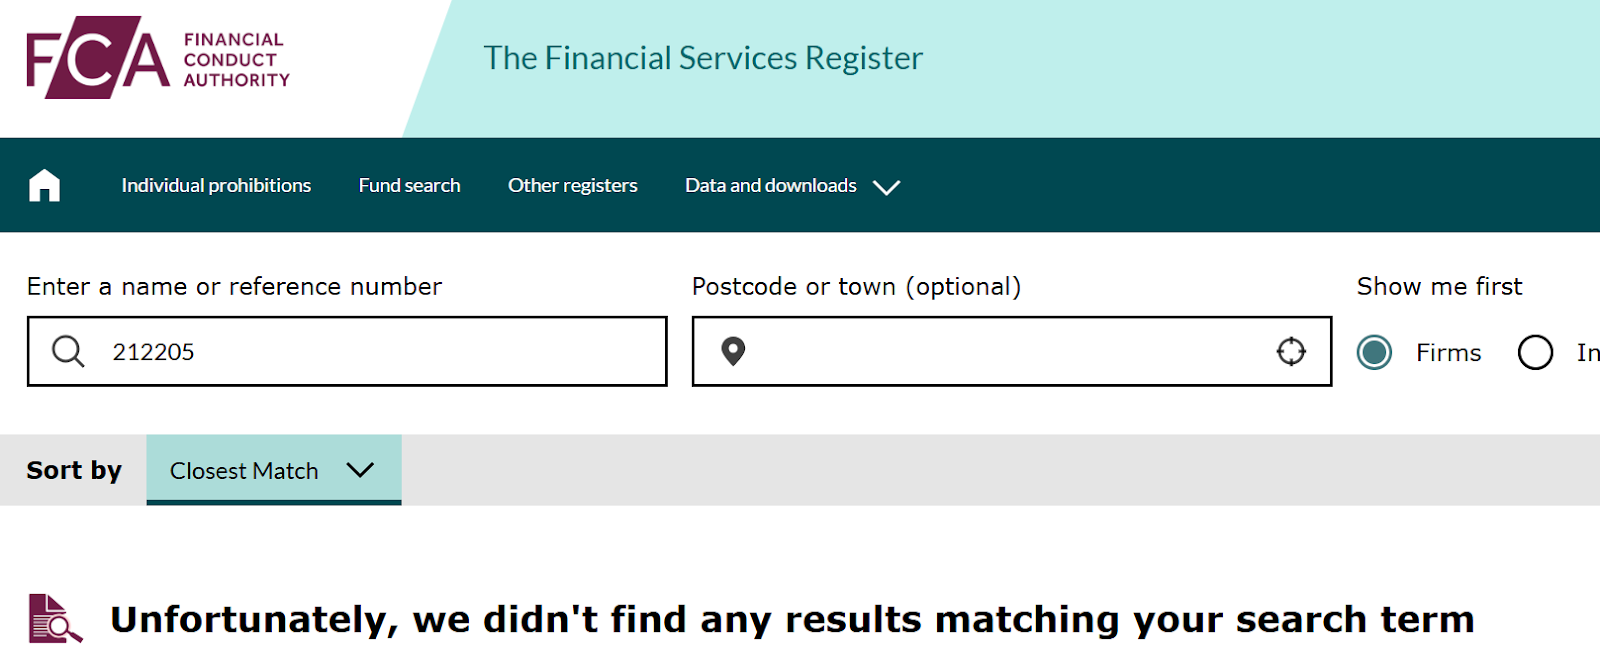Click the Financial Conduct Authority logo text
1600x662 pixels.
pyautogui.click(x=236, y=59)
